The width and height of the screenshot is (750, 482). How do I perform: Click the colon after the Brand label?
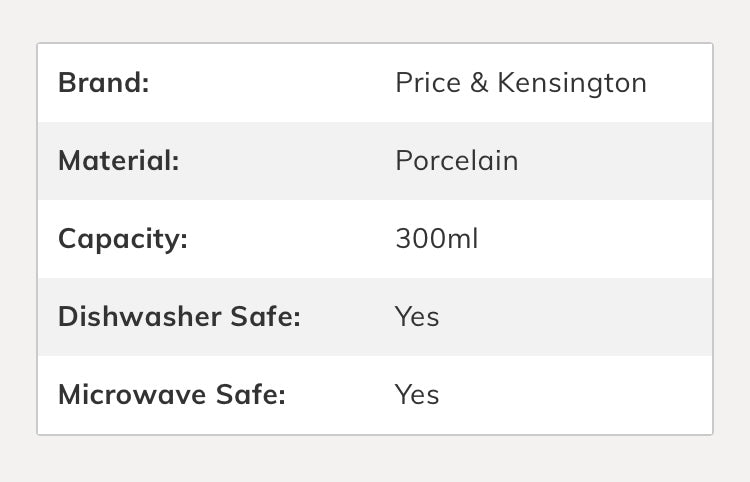(144, 84)
